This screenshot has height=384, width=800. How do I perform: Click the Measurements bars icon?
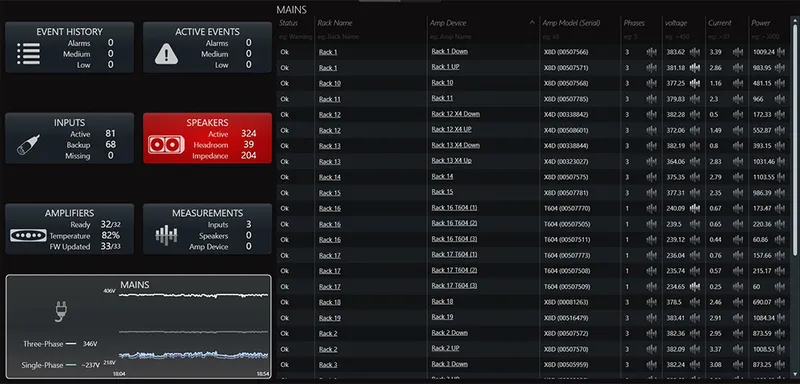click(166, 235)
